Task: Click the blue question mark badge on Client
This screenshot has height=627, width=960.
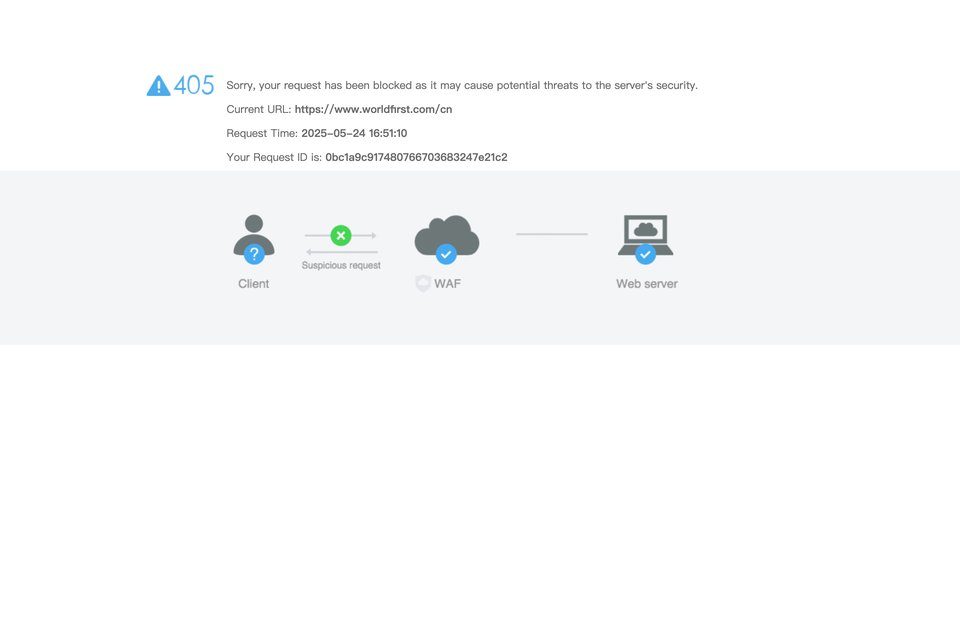Action: pyautogui.click(x=254, y=254)
